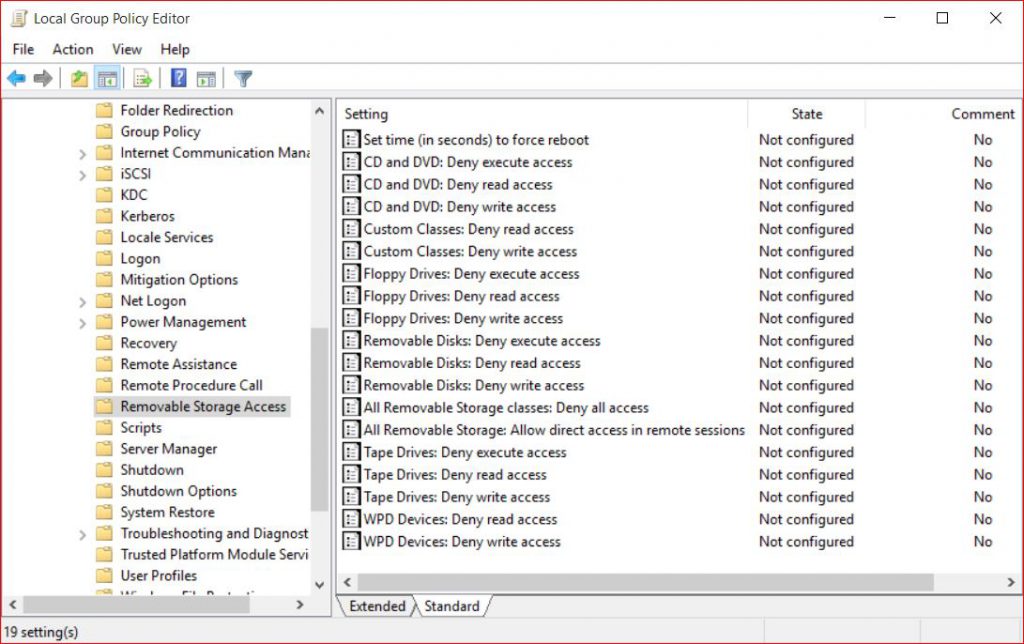The image size is (1024, 644).
Task: Click the Export List toolbar icon
Action: (141, 77)
